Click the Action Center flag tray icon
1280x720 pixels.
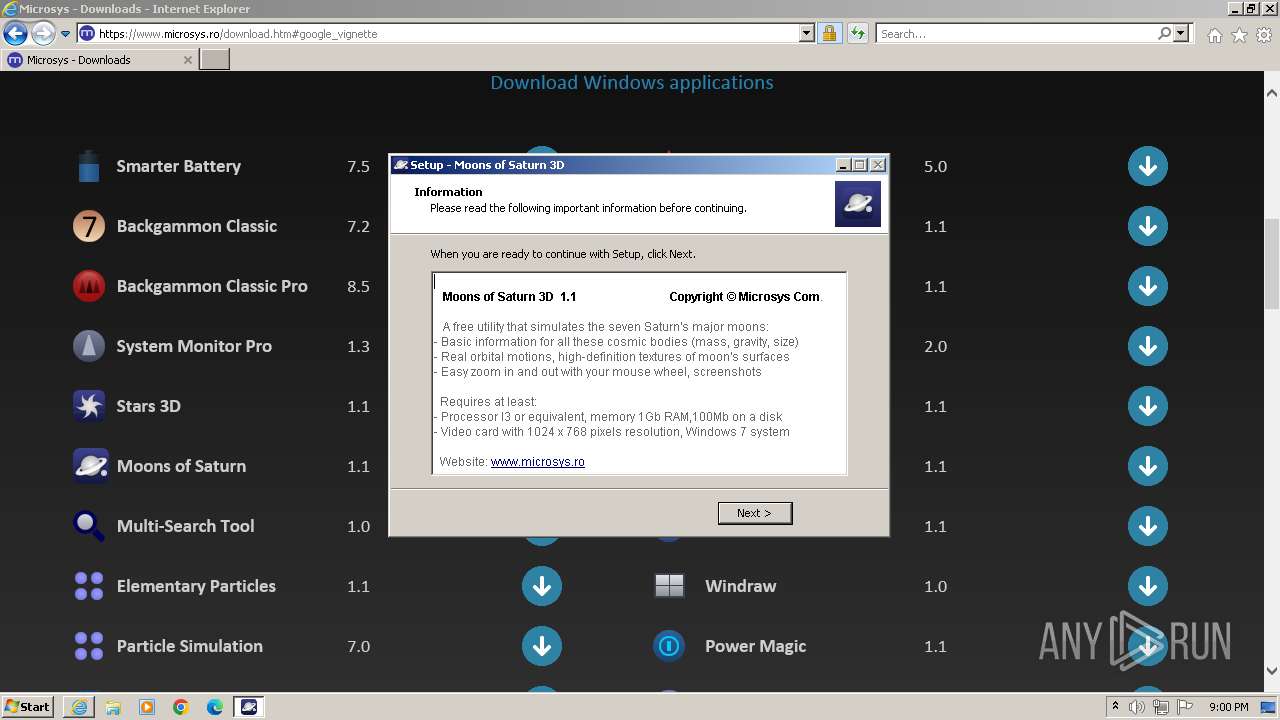pyautogui.click(x=1185, y=707)
